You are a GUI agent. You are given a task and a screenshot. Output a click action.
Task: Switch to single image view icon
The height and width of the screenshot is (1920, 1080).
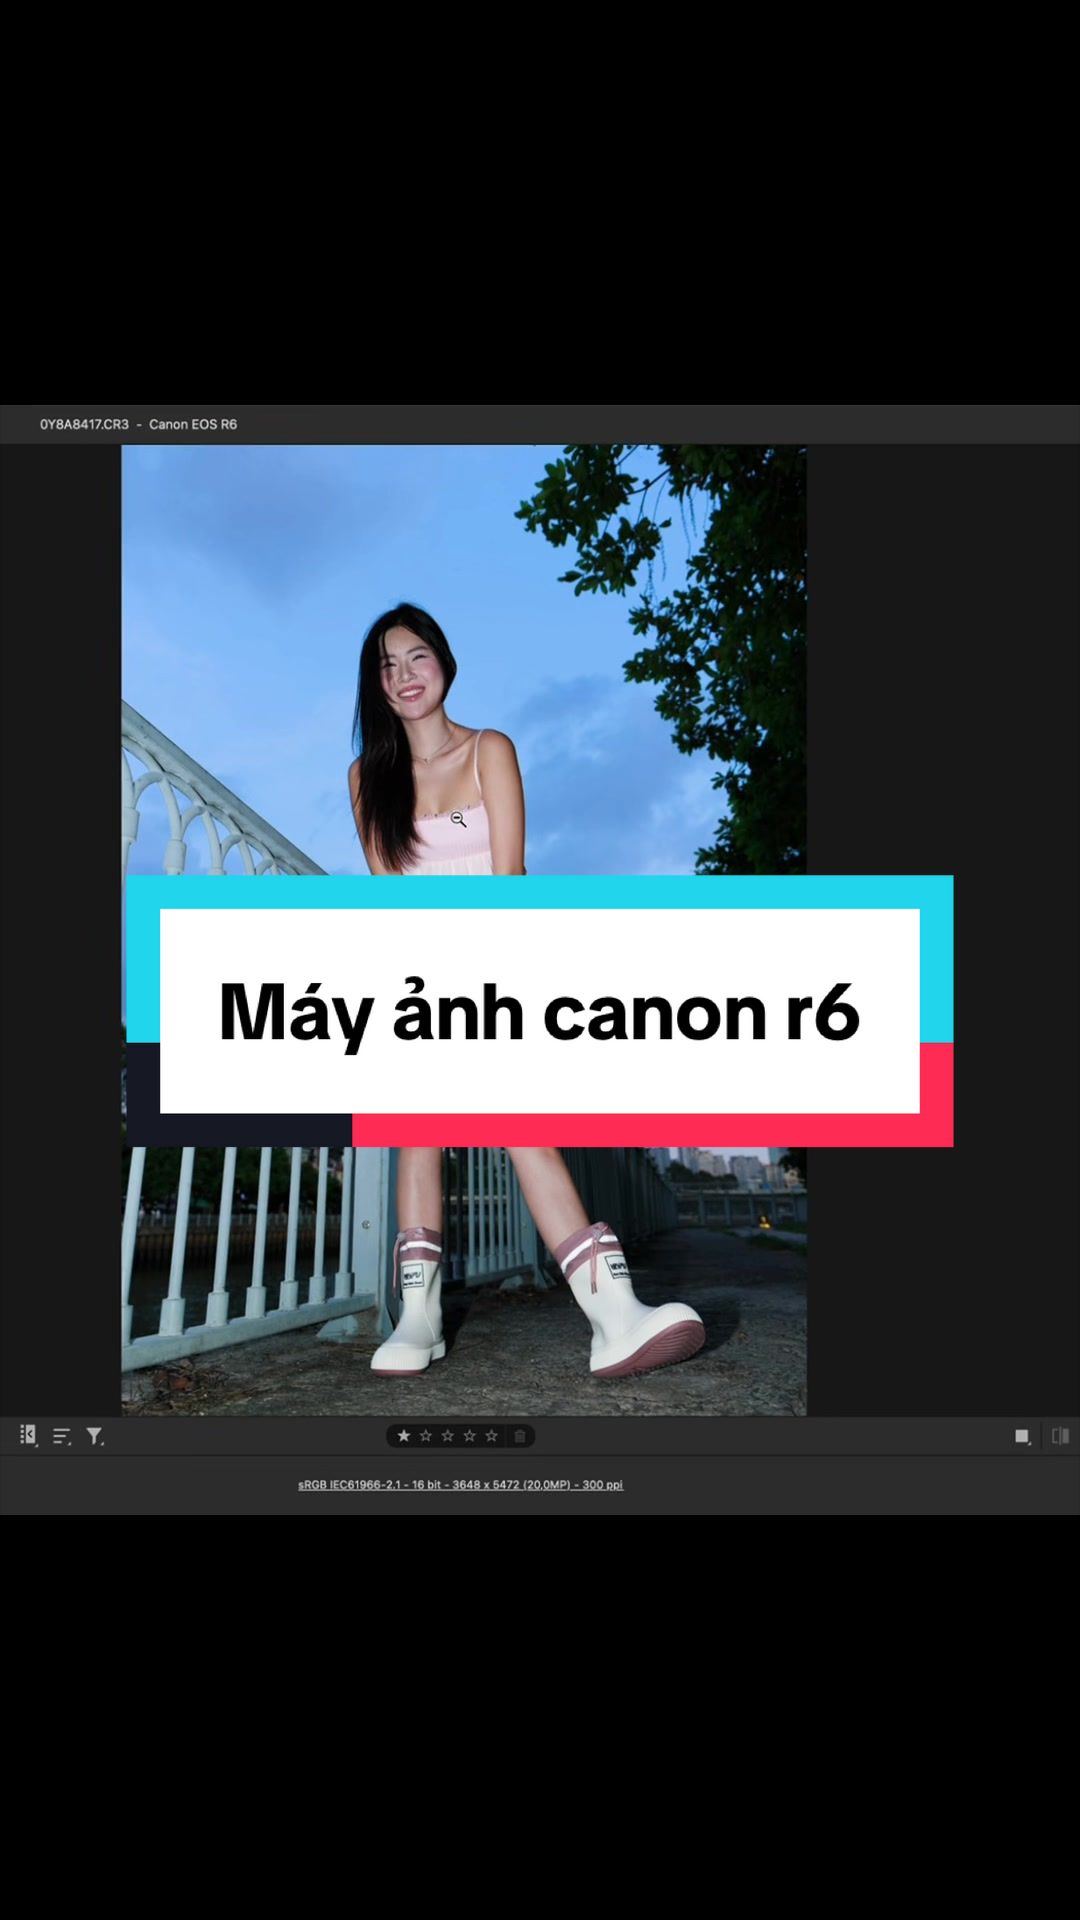[1023, 1437]
